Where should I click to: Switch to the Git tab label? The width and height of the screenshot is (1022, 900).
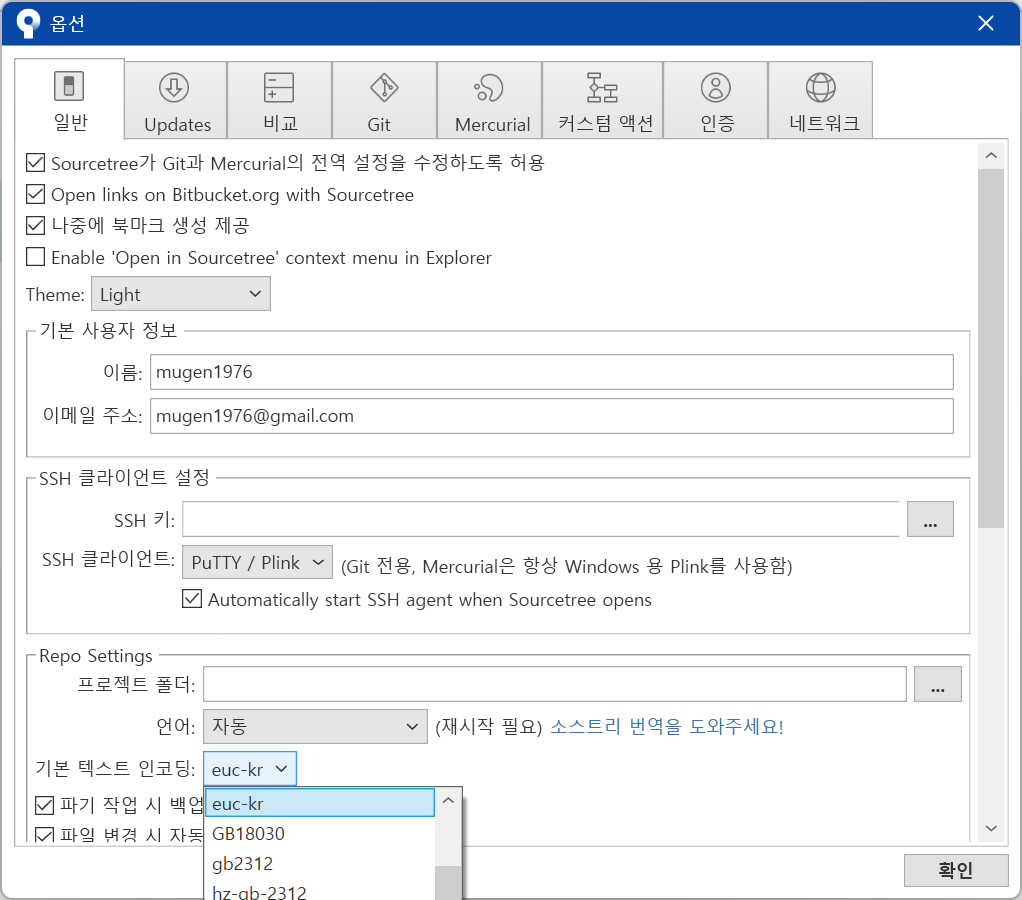[379, 124]
